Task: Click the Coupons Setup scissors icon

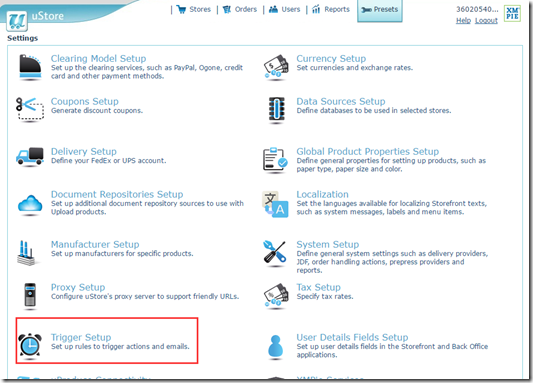Action: (x=30, y=109)
